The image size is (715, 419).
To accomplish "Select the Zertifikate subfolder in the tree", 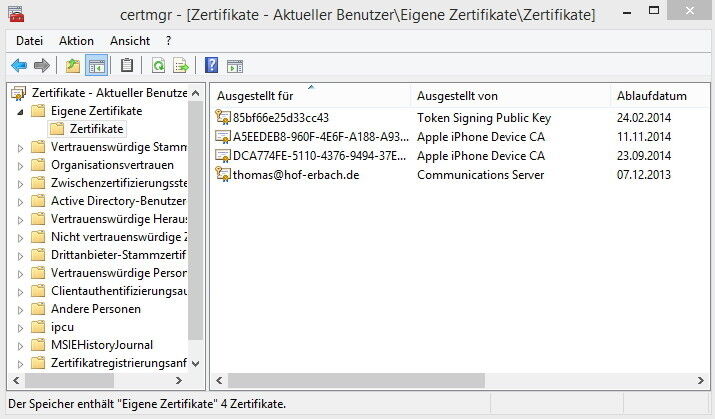I will pos(96,129).
